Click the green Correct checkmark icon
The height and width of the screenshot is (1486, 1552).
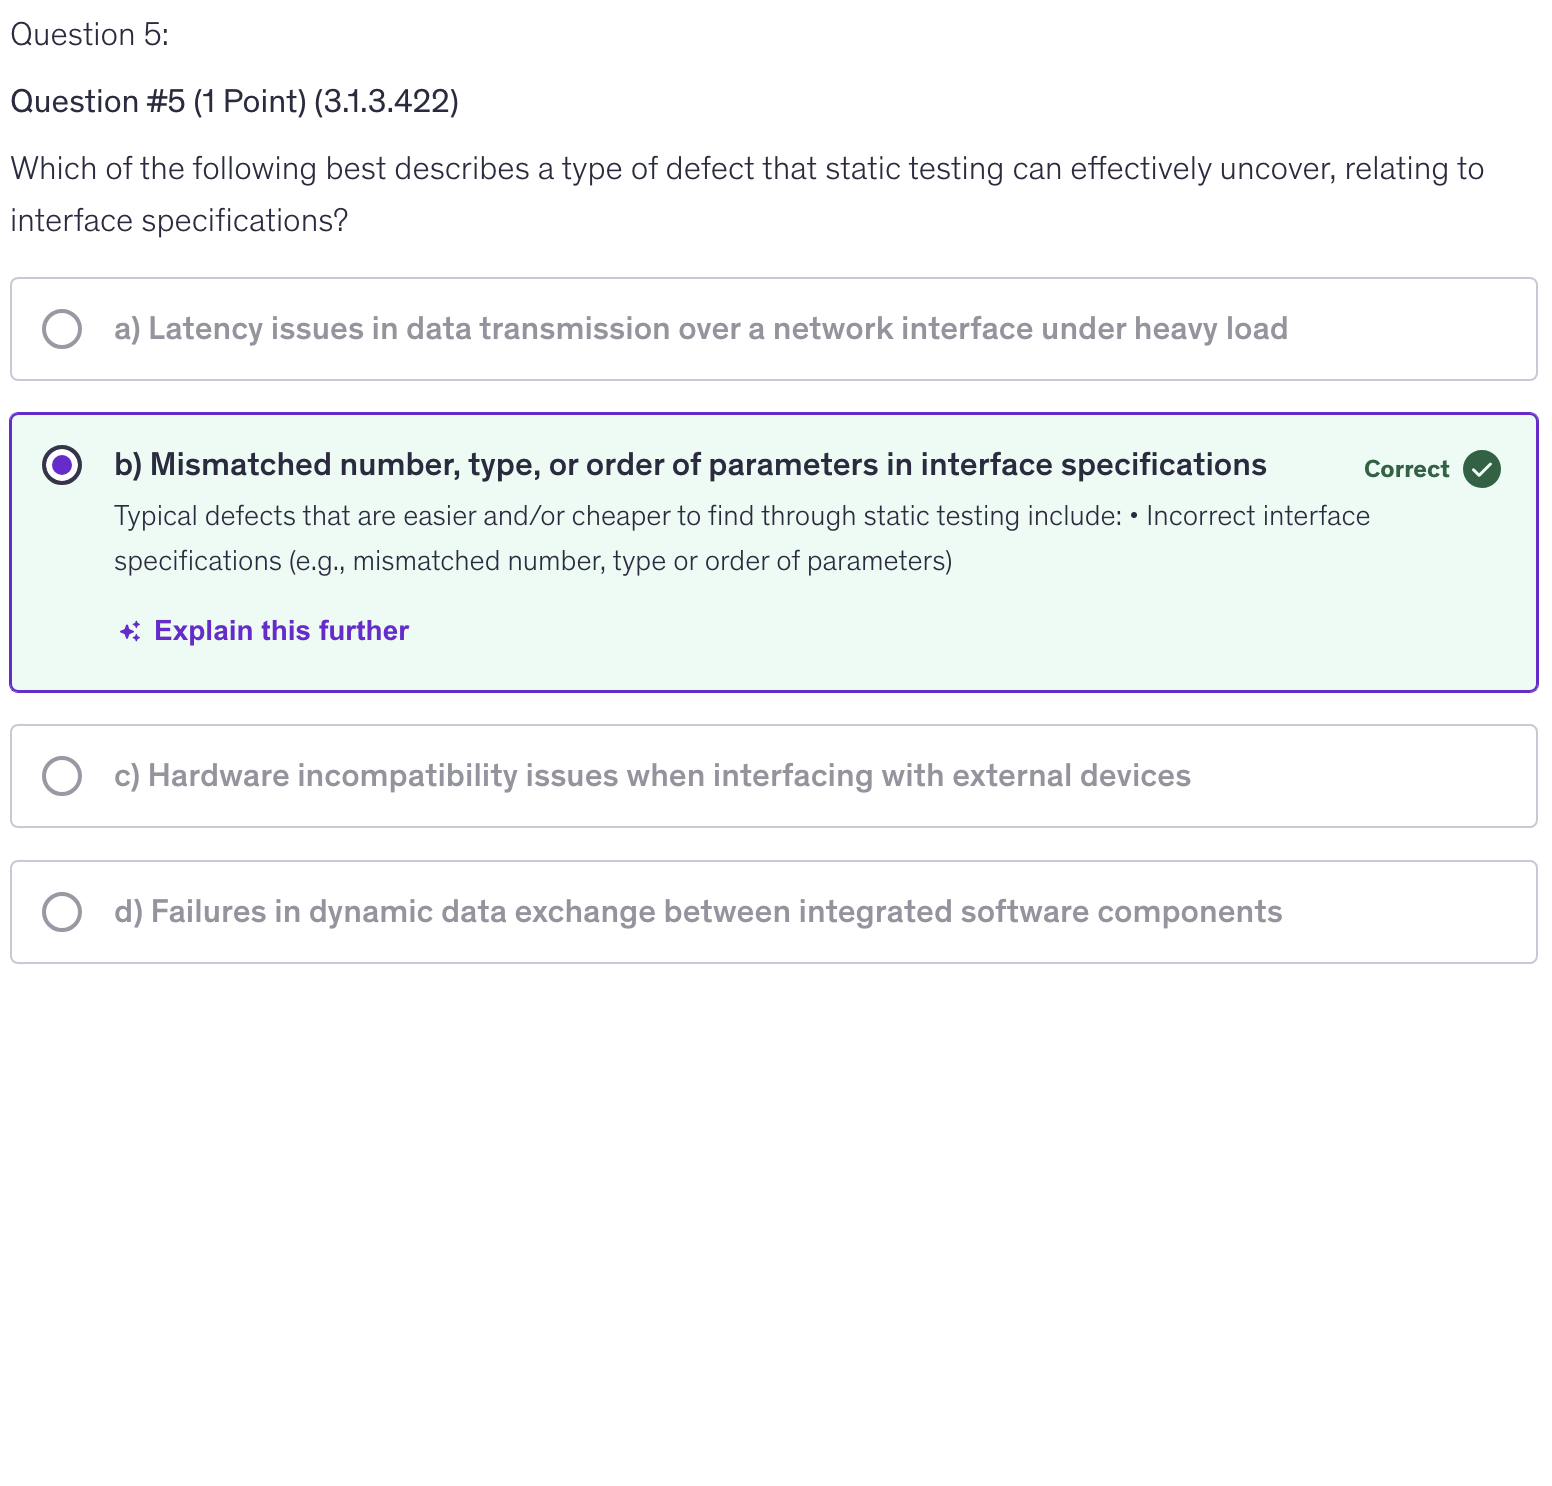1481,469
